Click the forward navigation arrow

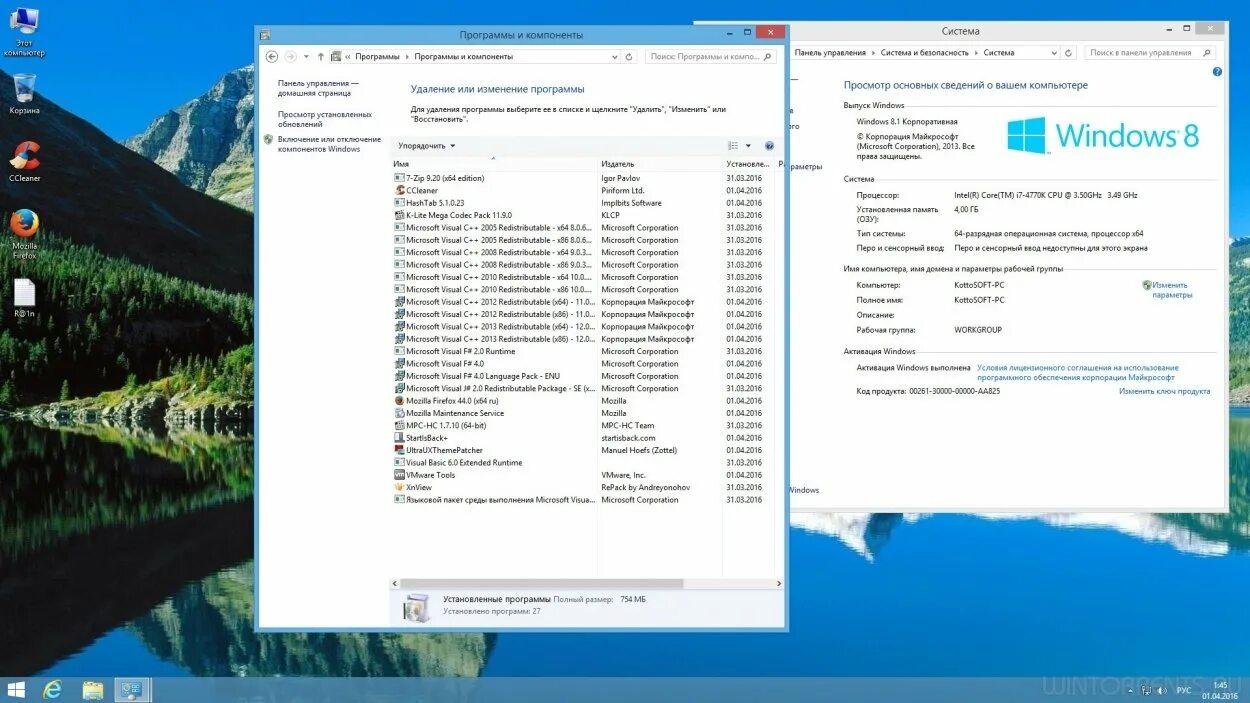(290, 57)
